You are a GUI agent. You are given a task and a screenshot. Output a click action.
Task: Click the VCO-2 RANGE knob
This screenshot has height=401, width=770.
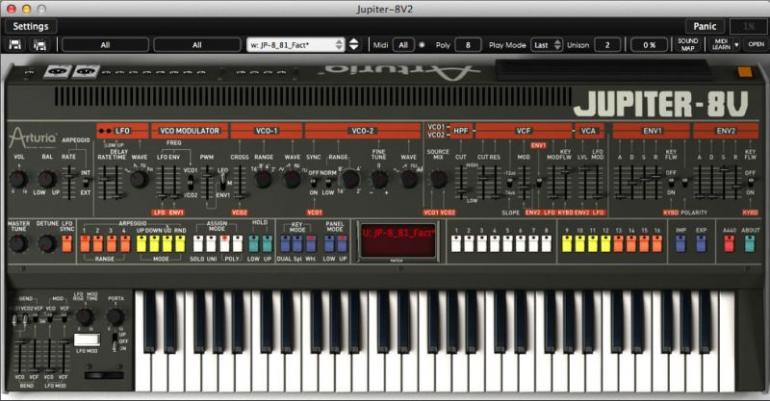pos(351,180)
